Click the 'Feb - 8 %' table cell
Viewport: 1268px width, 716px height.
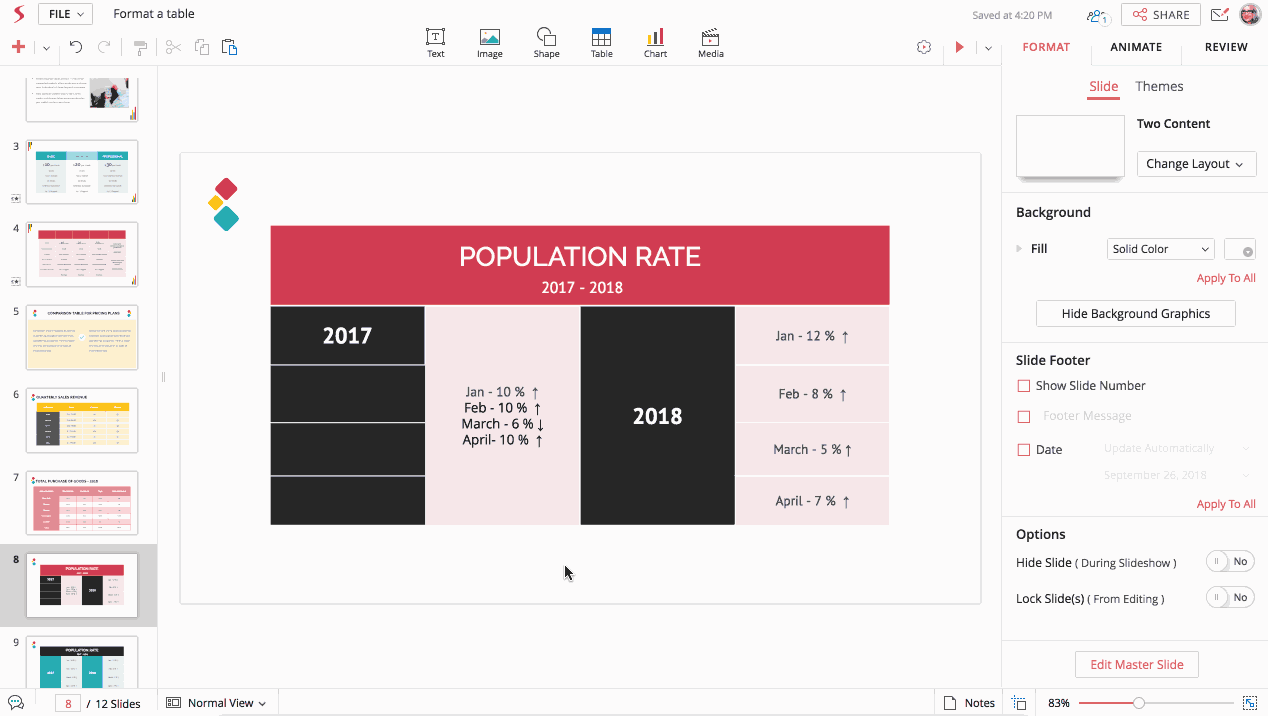812,394
